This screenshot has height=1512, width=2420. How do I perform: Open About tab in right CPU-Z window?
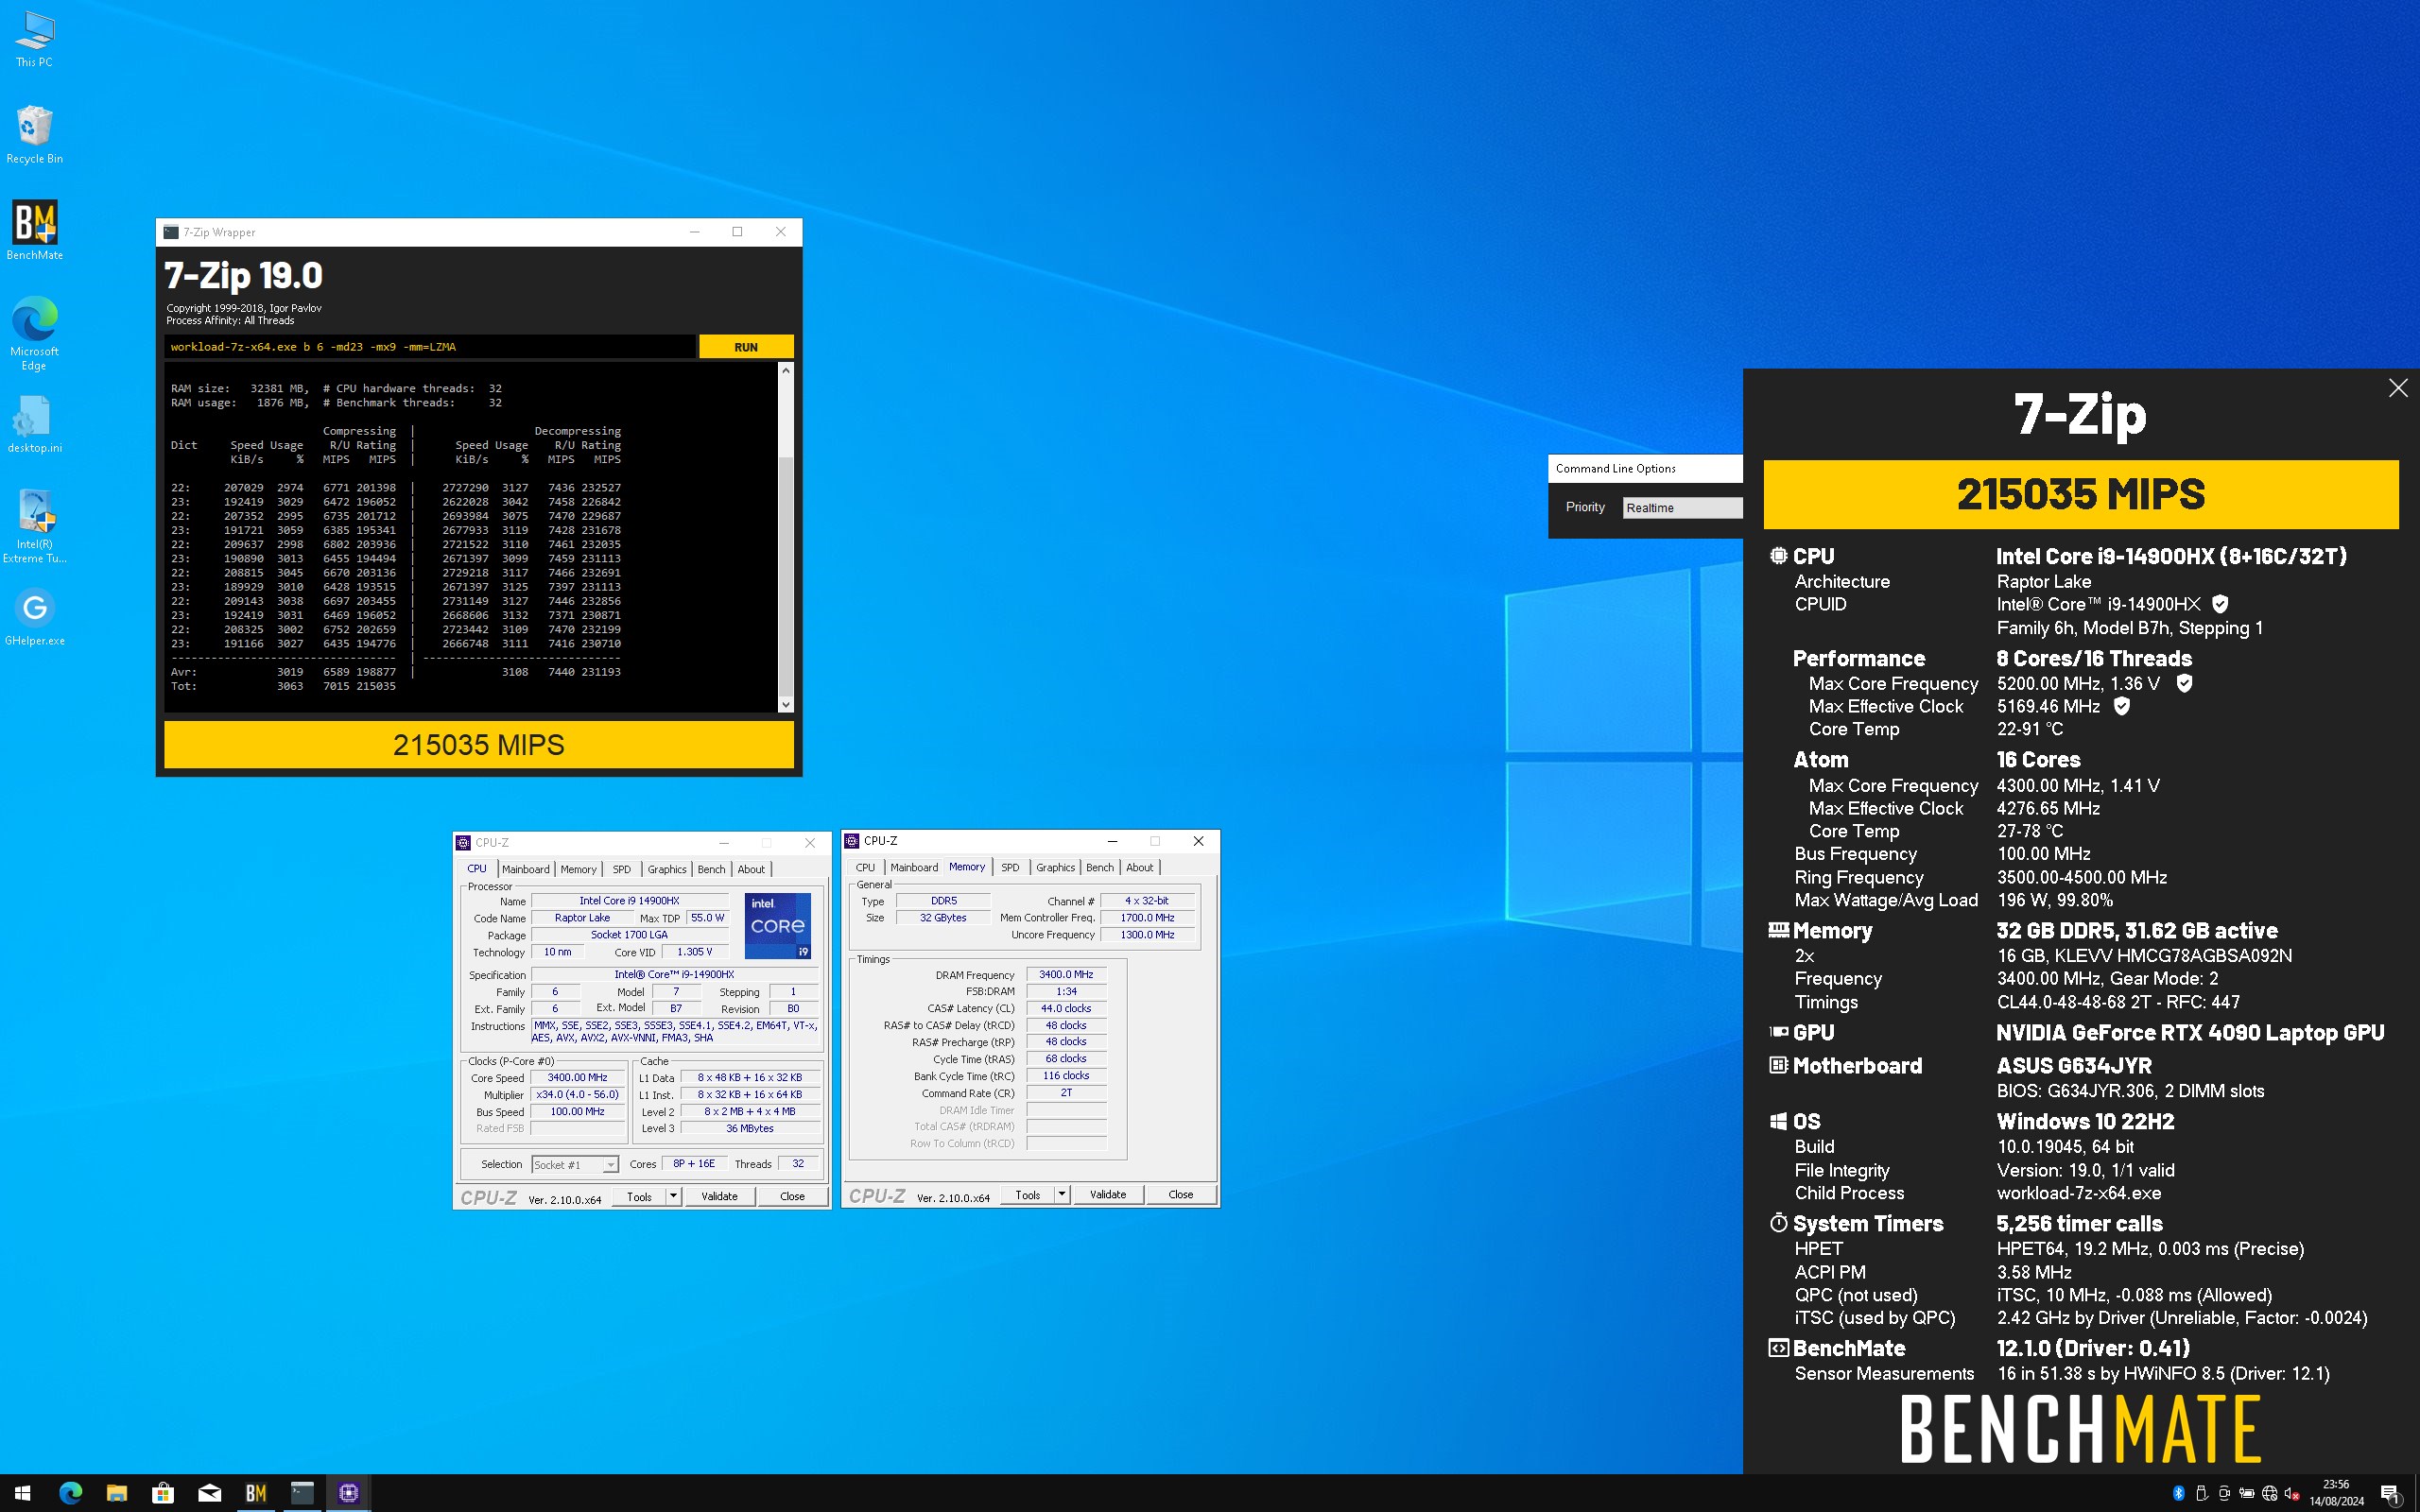[1139, 867]
